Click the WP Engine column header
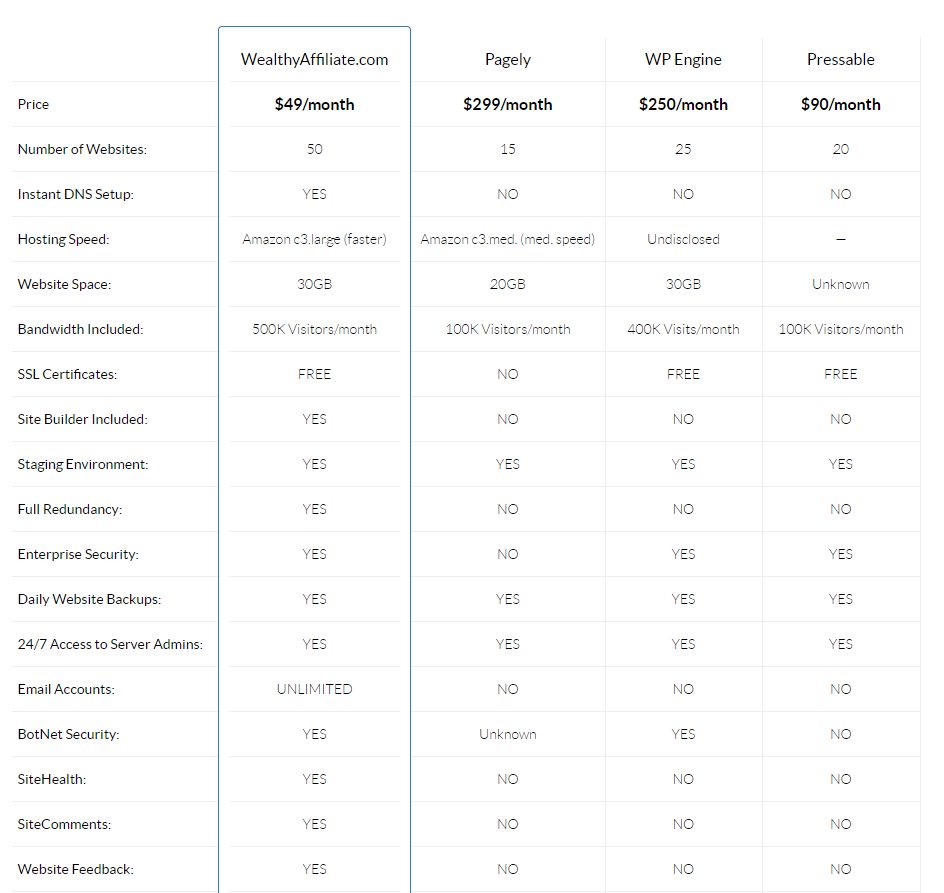 (x=683, y=60)
